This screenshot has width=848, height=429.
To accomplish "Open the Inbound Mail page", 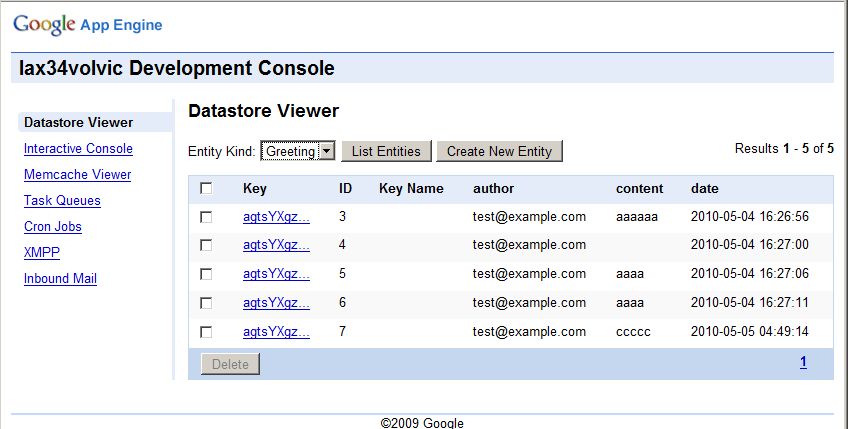I will click(61, 278).
